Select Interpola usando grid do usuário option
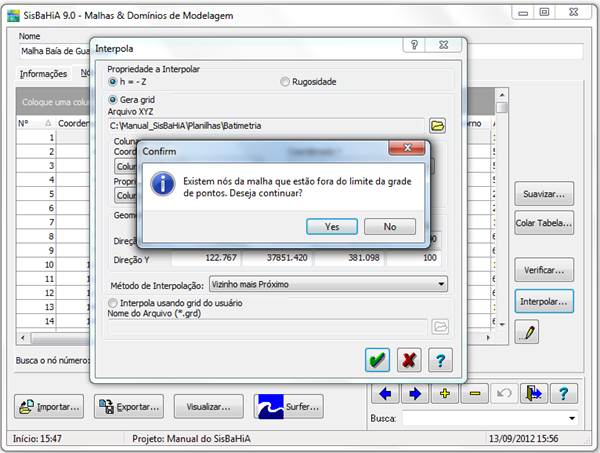This screenshot has width=600, height=453. tap(112, 303)
